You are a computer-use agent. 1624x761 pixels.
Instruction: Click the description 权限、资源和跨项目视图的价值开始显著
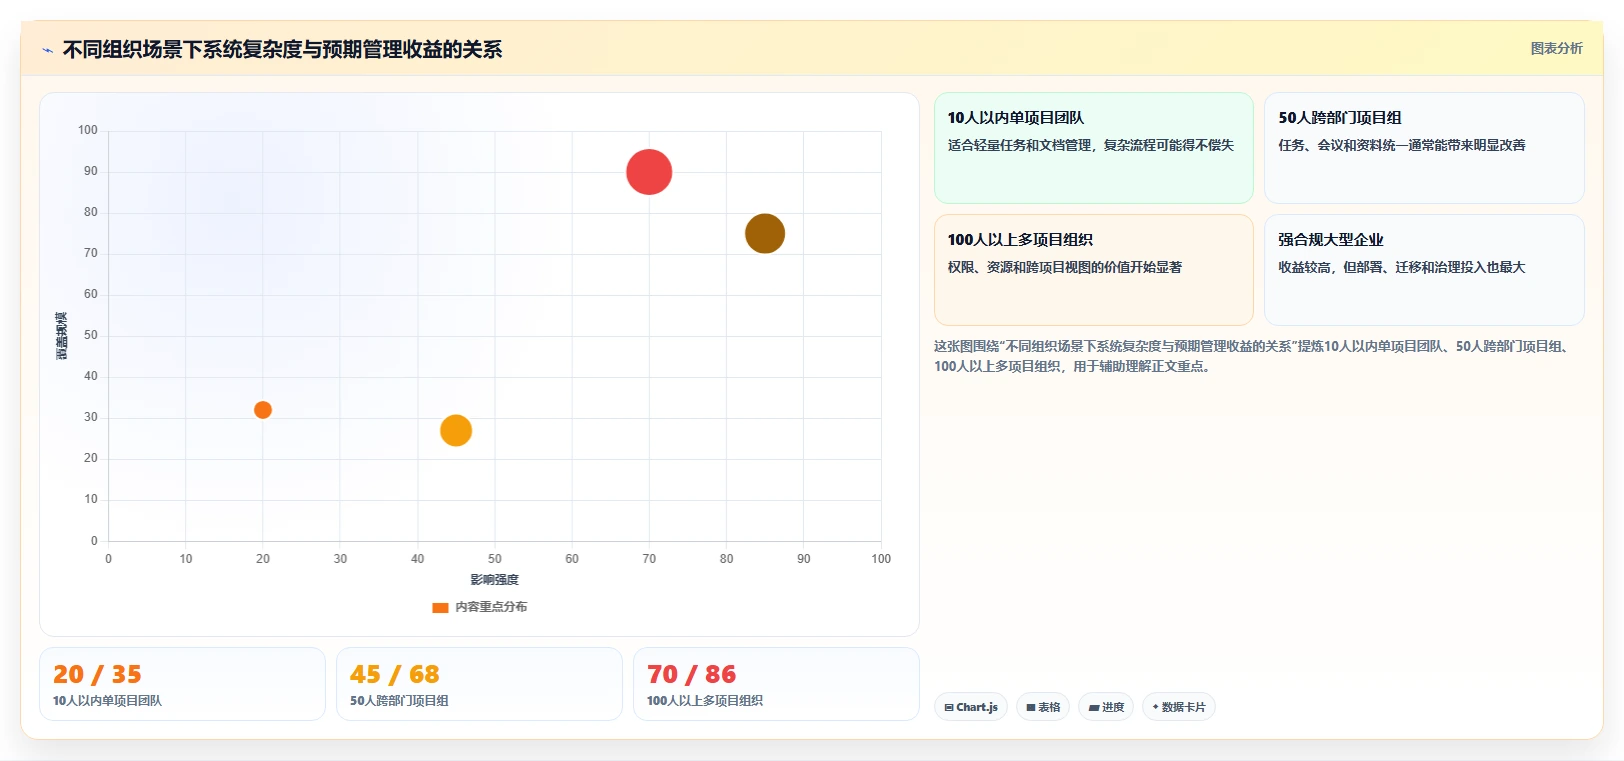click(x=1065, y=267)
